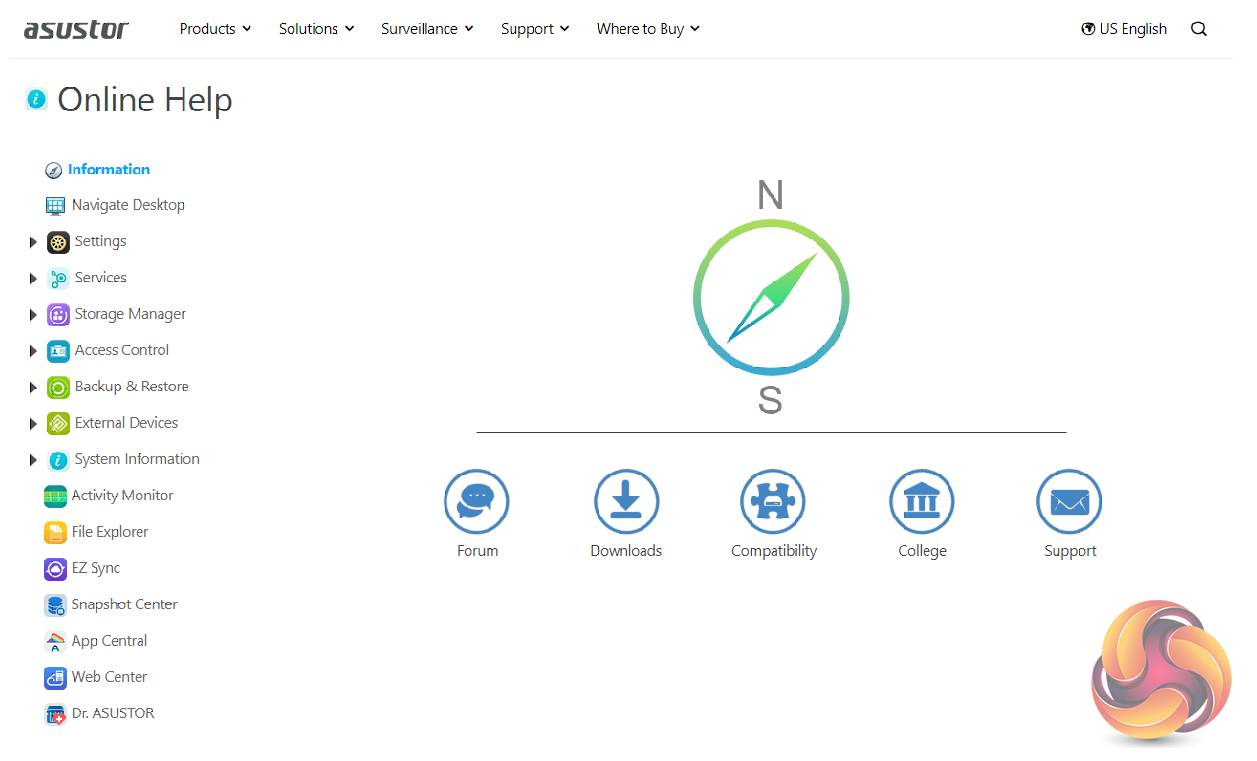The image size is (1257, 761).
Task: Click the Activity Monitor icon
Action: (55, 496)
